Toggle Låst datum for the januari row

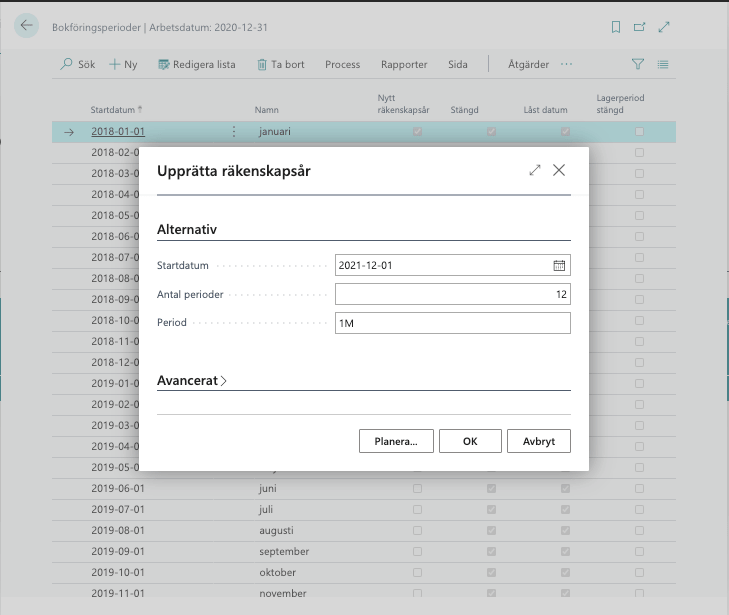565,132
